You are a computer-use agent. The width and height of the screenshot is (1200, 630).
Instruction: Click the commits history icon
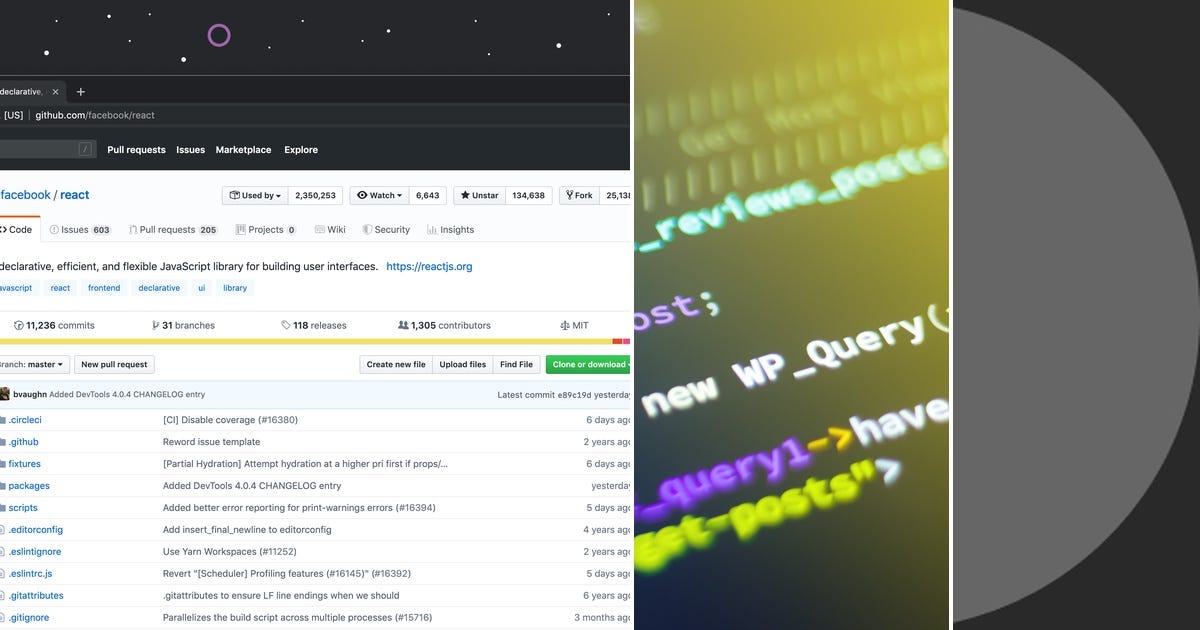17,325
